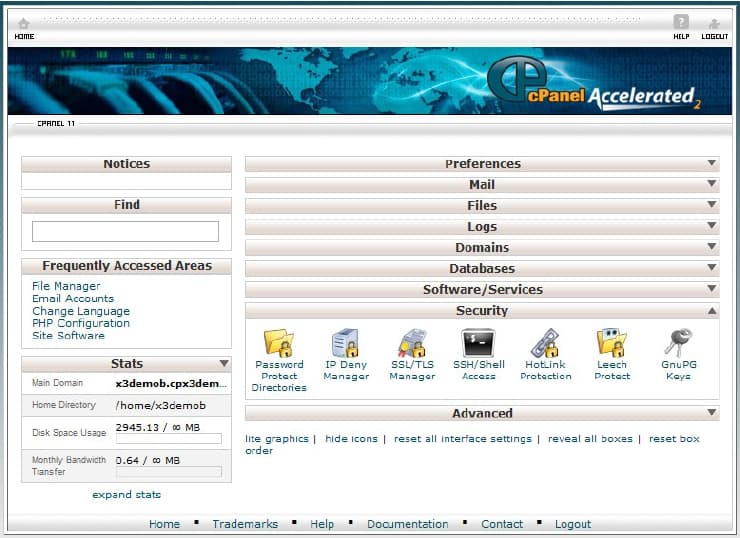Collapse the Stats panel arrow
The image size is (740, 538).
click(x=224, y=364)
